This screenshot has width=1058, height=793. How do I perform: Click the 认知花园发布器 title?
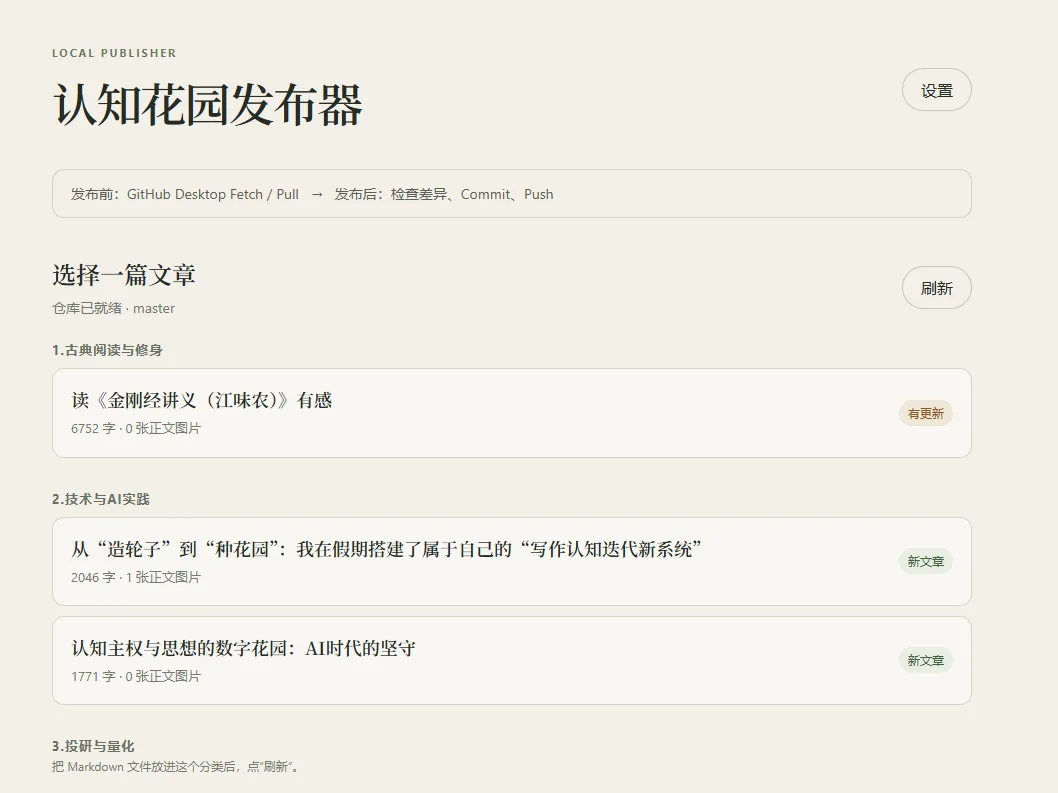point(208,105)
